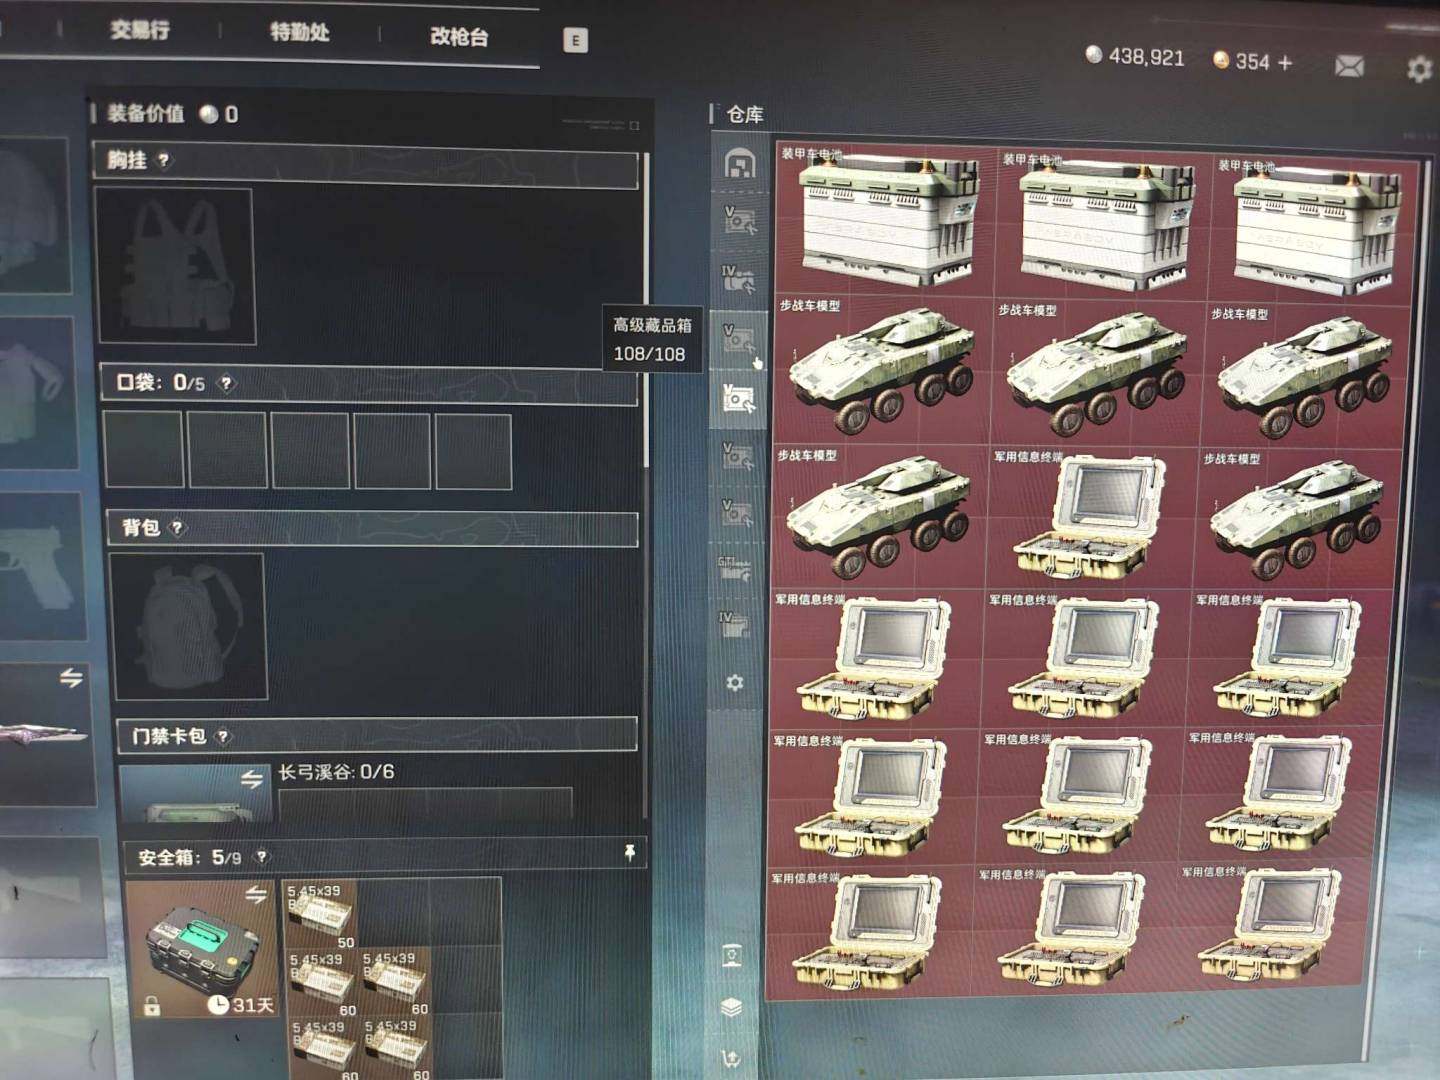Open the IV container tab below GT tab
The image size is (1440, 1080).
coord(734,625)
